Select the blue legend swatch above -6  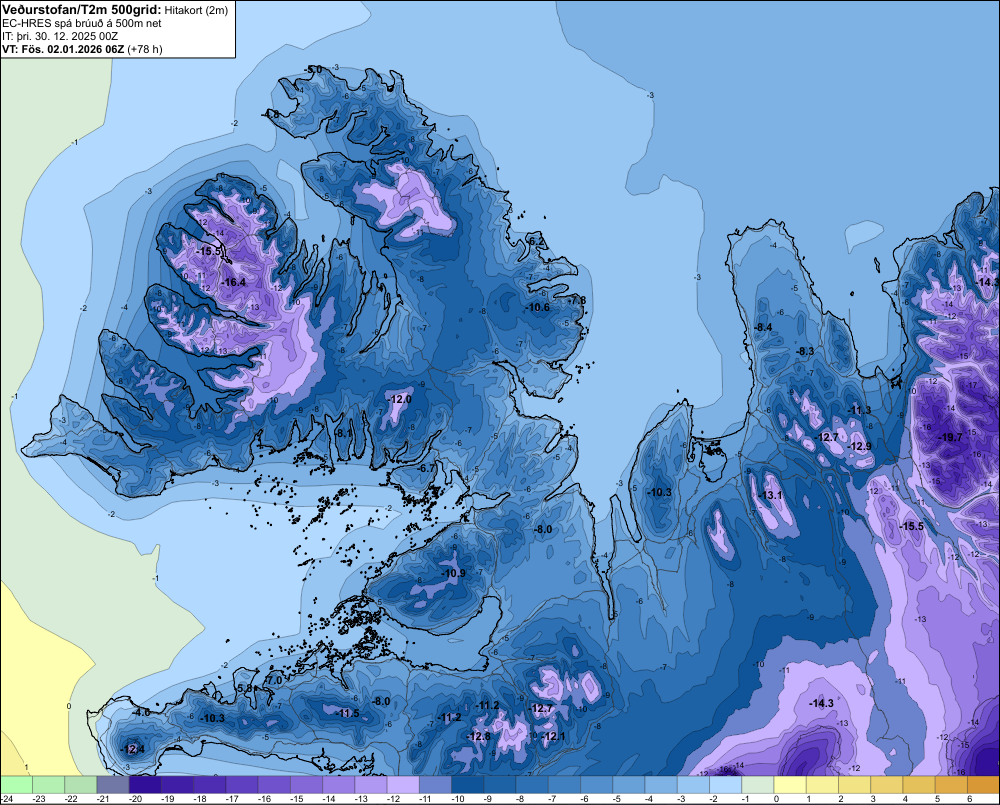pos(596,784)
